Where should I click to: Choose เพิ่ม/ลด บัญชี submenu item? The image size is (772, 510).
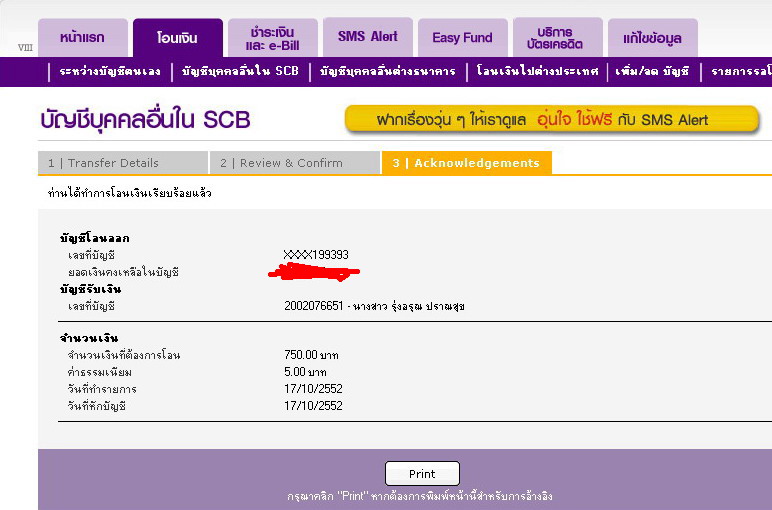pyautogui.click(x=652, y=71)
